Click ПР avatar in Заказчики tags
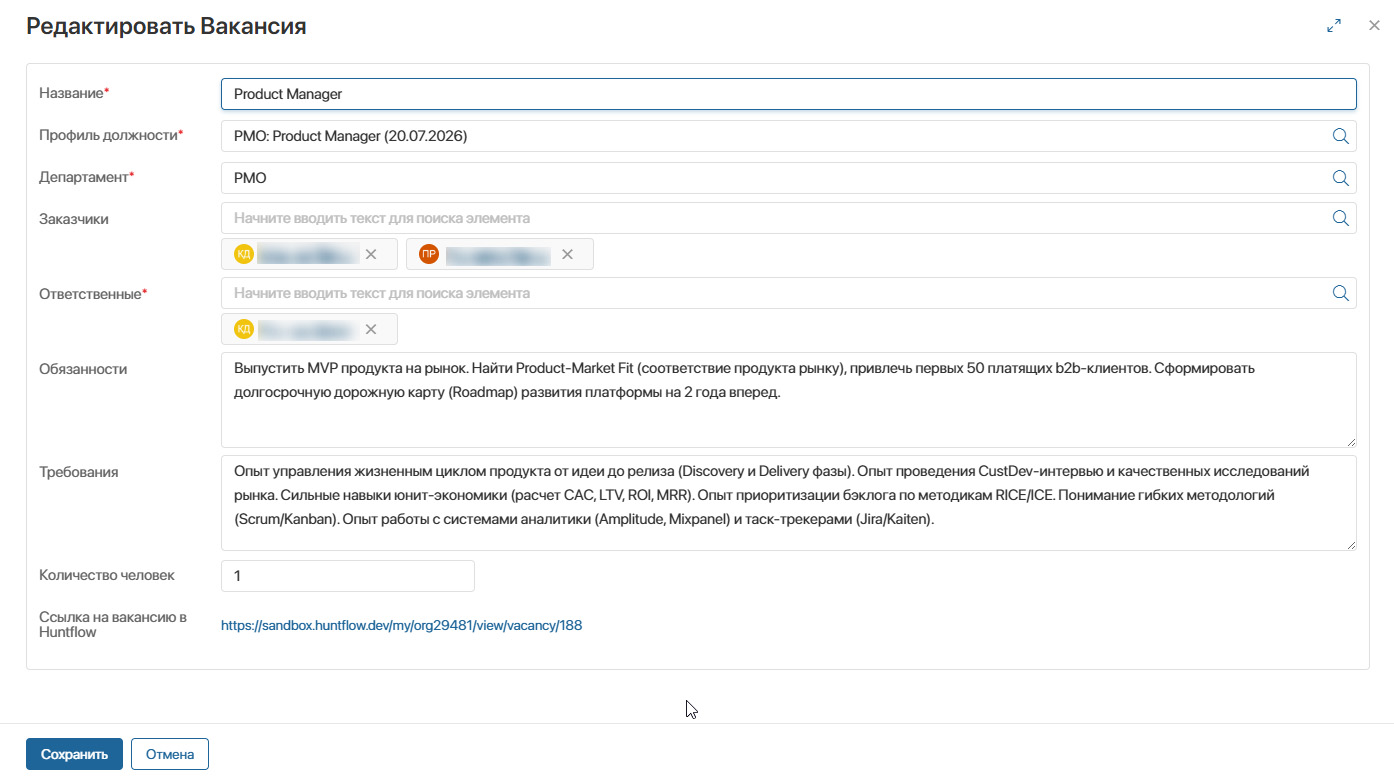Viewport: 1394px width, 784px height. (x=429, y=254)
